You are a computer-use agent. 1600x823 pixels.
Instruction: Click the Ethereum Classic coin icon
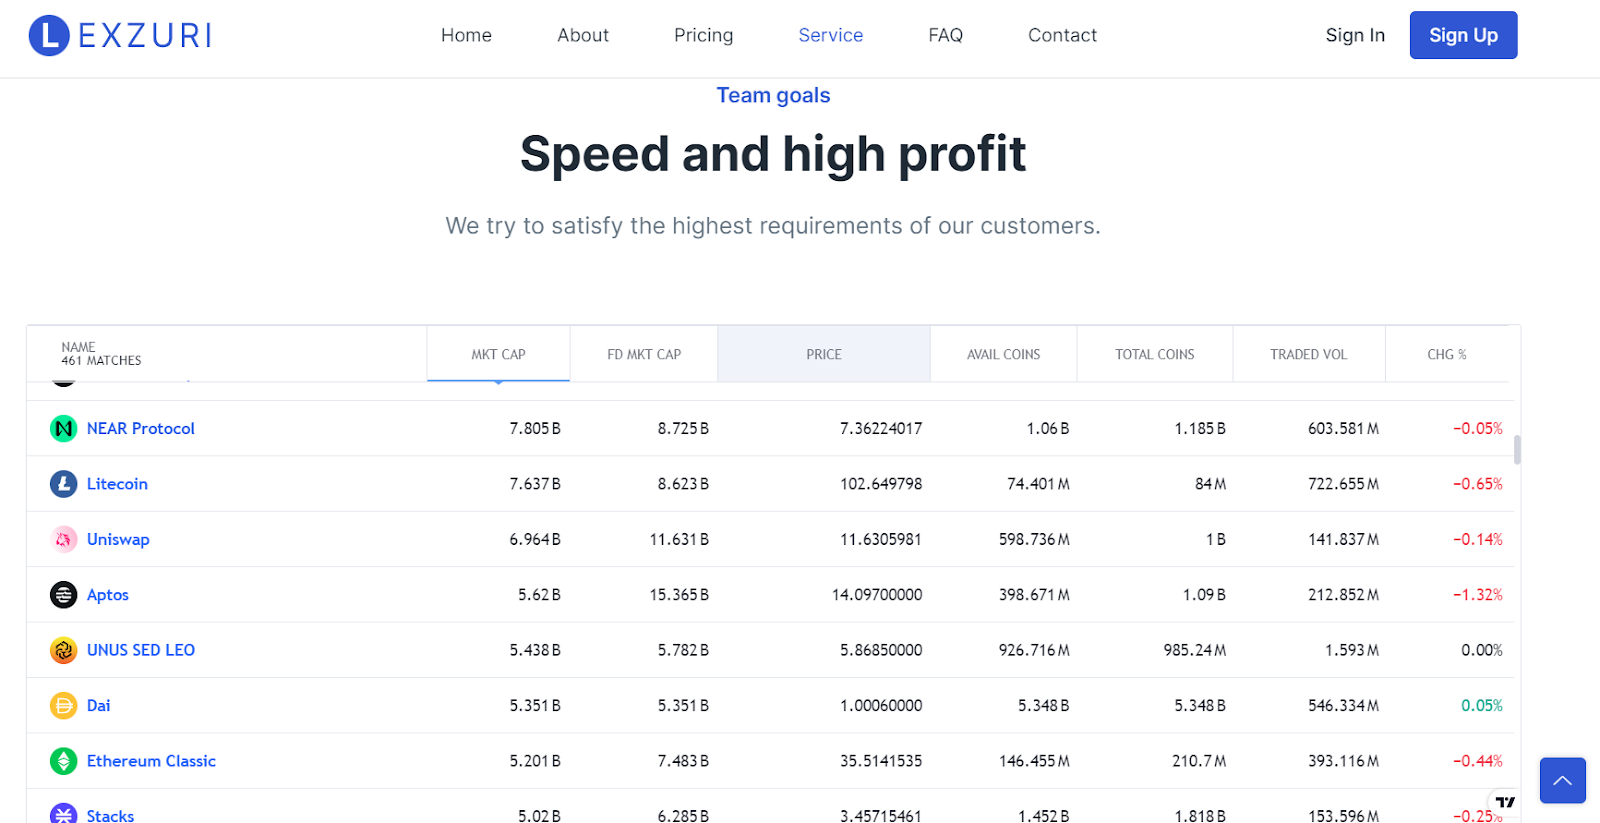tap(64, 762)
